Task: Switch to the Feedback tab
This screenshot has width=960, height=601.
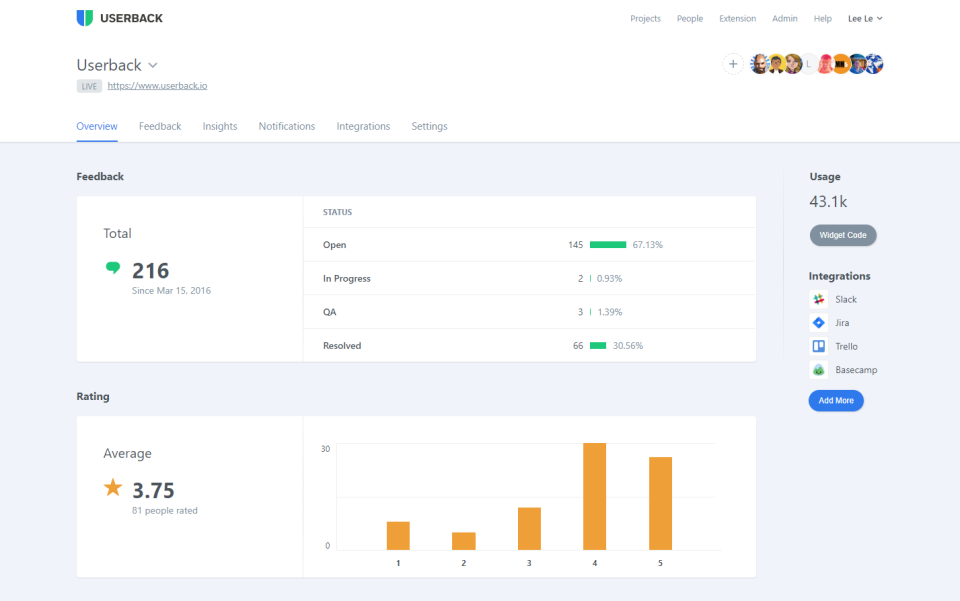Action: [x=160, y=126]
